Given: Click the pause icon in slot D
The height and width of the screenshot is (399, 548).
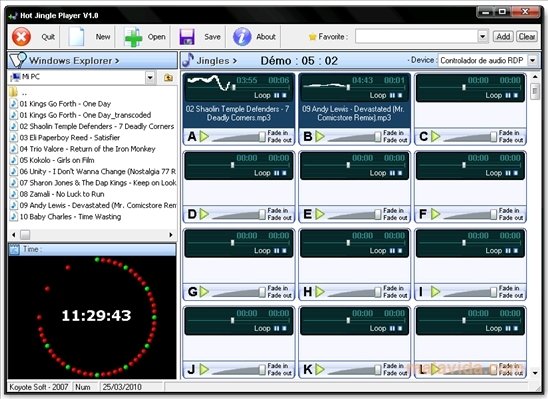Looking at the screenshot, I should (x=277, y=173).
